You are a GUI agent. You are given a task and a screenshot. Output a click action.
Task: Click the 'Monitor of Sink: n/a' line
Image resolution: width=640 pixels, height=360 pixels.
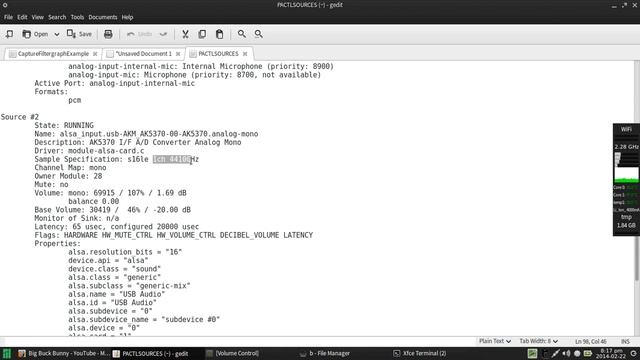(77, 218)
